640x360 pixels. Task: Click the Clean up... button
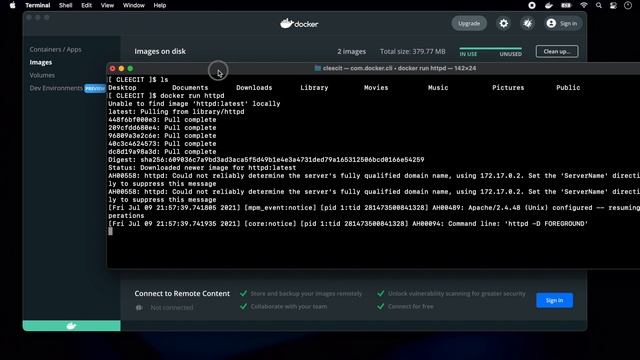[557, 51]
